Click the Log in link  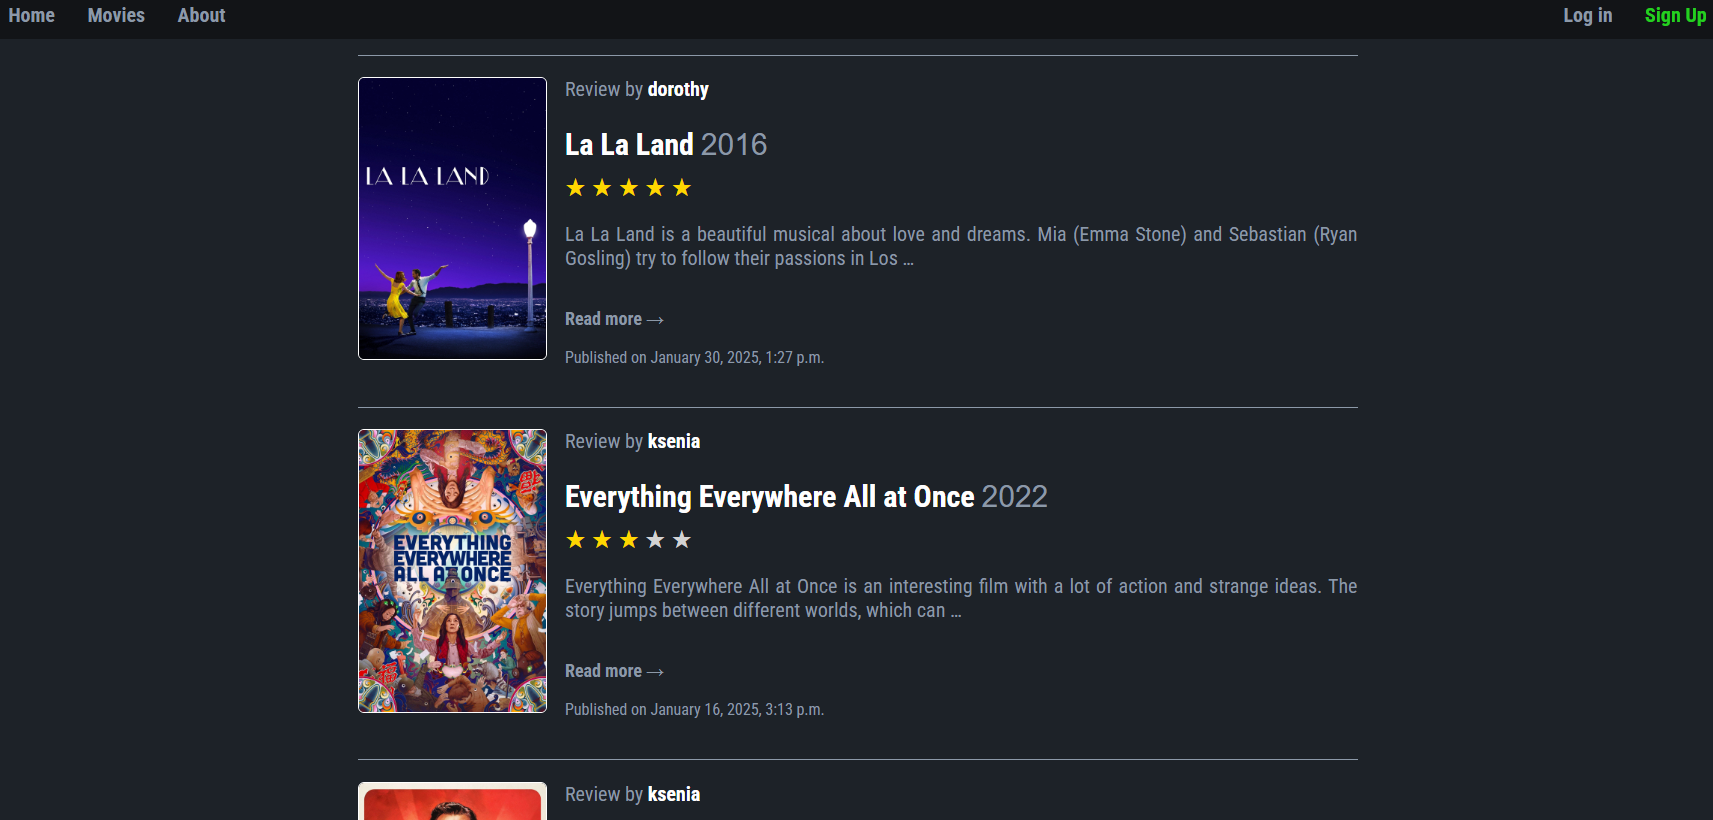1587,16
